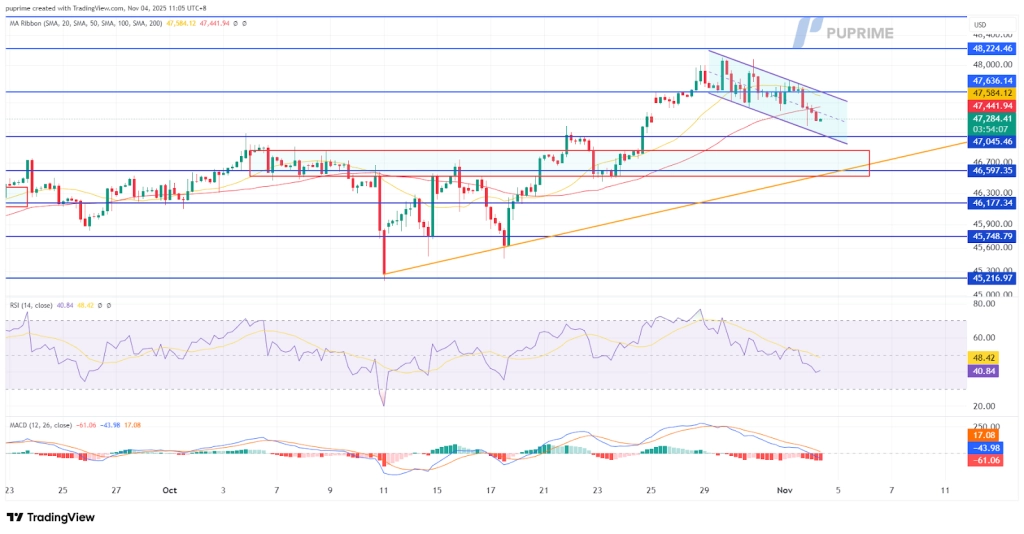Click the 45,216.97 bottom price level label
Image resolution: width=1024 pixels, height=534 pixels.
[993, 279]
